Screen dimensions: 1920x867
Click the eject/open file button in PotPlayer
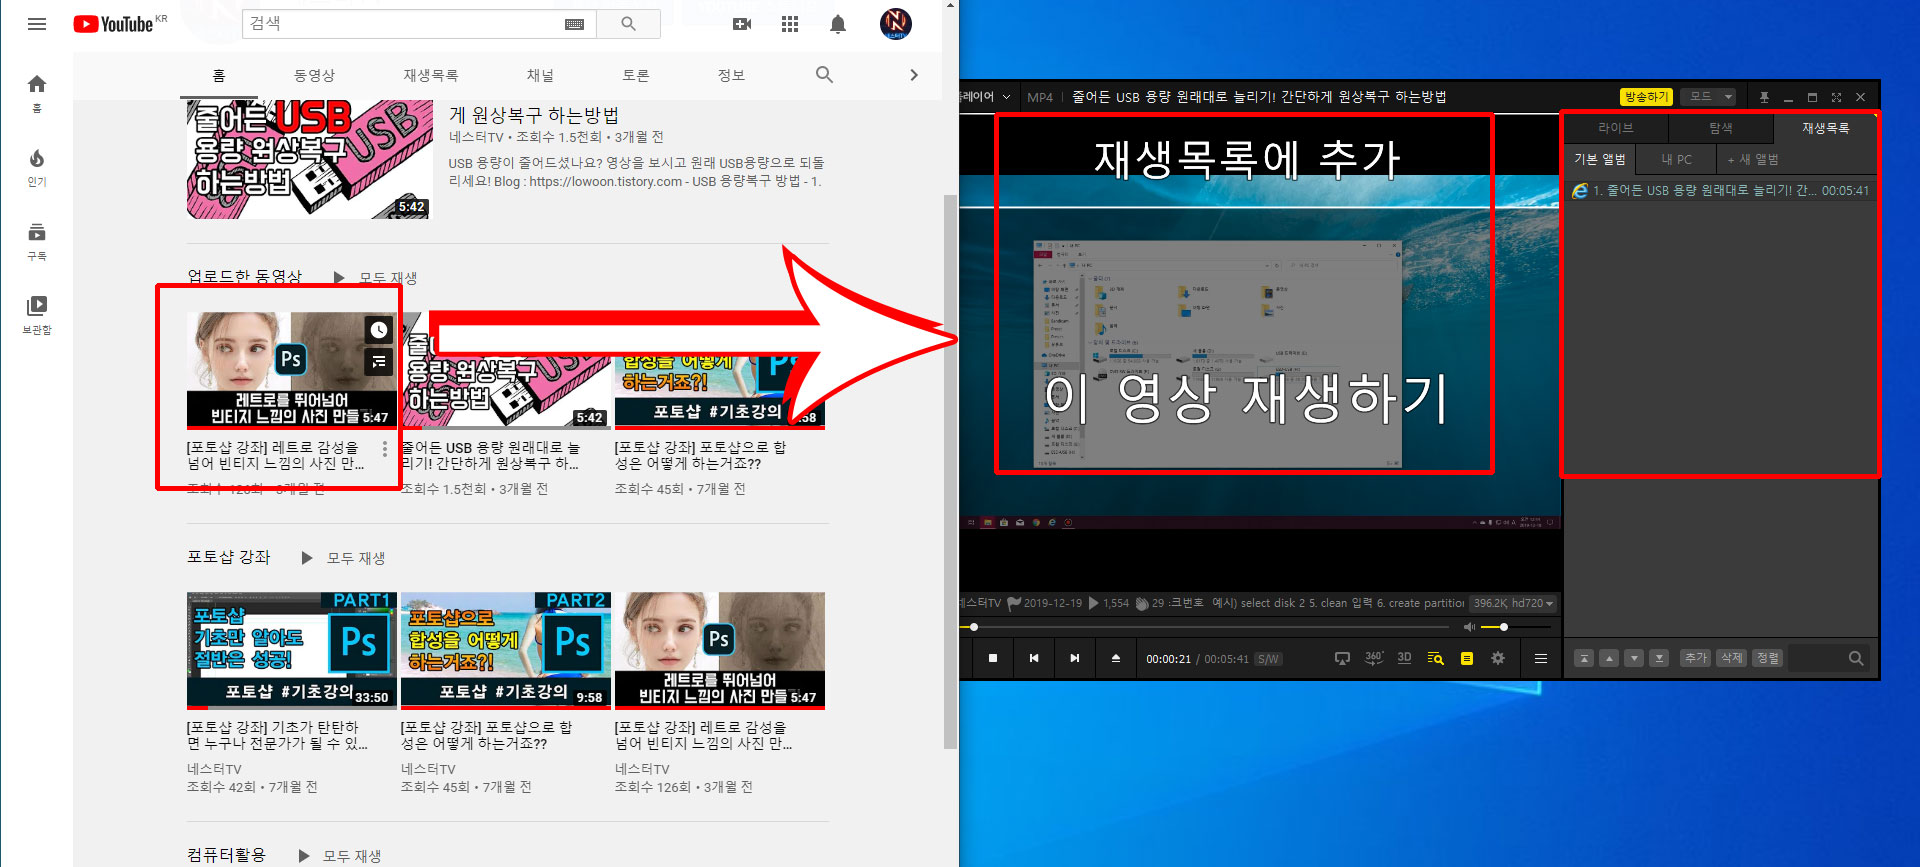coord(1116,658)
